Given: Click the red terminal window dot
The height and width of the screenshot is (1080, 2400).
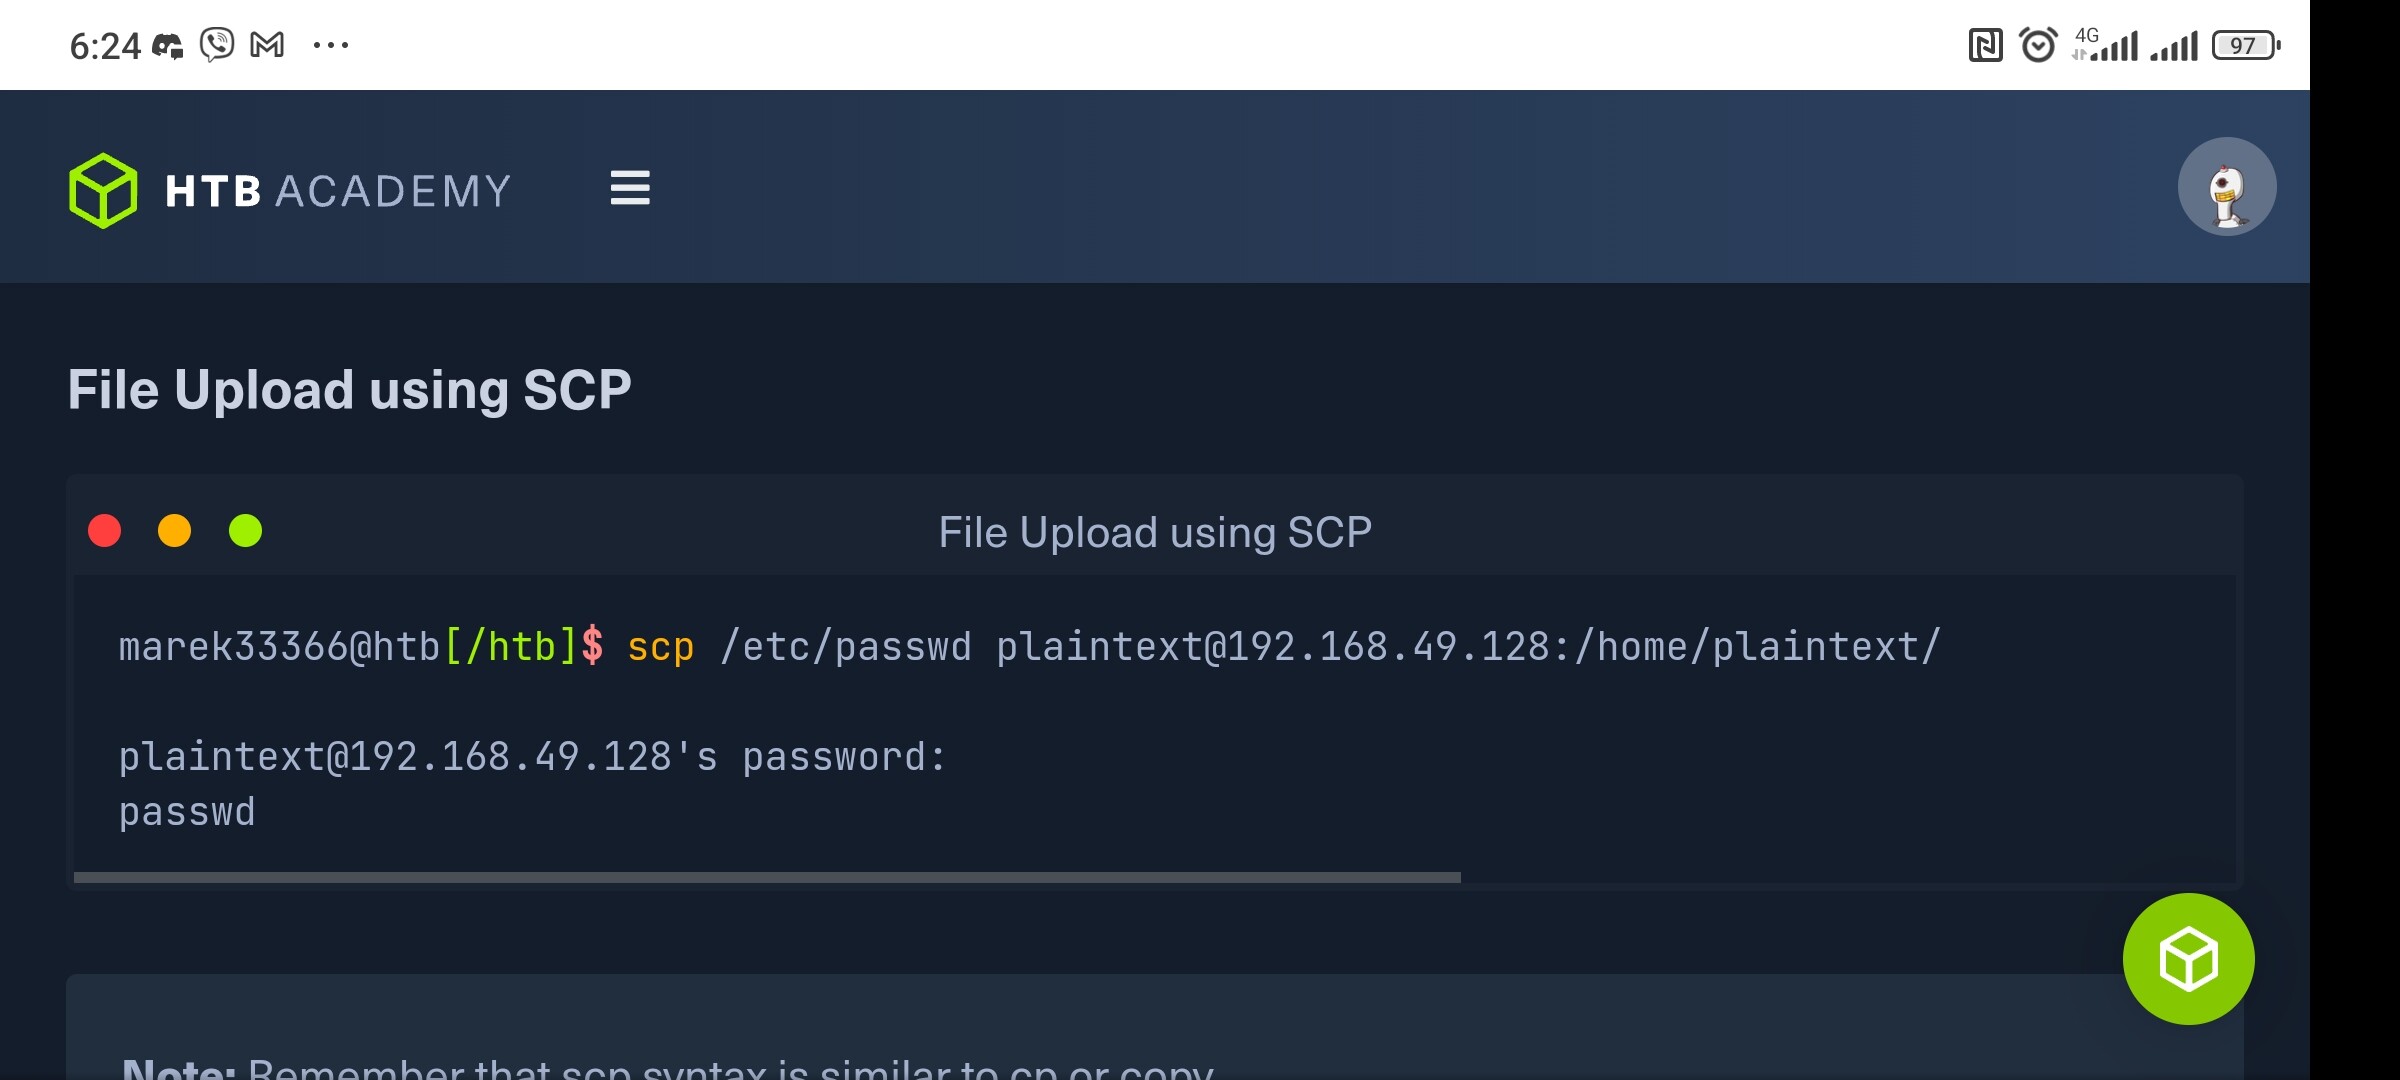Looking at the screenshot, I should (105, 531).
